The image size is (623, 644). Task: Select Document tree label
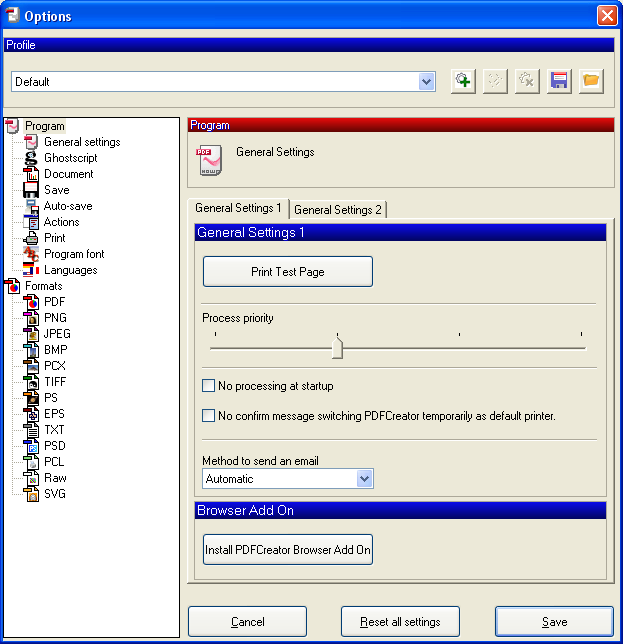tap(69, 174)
